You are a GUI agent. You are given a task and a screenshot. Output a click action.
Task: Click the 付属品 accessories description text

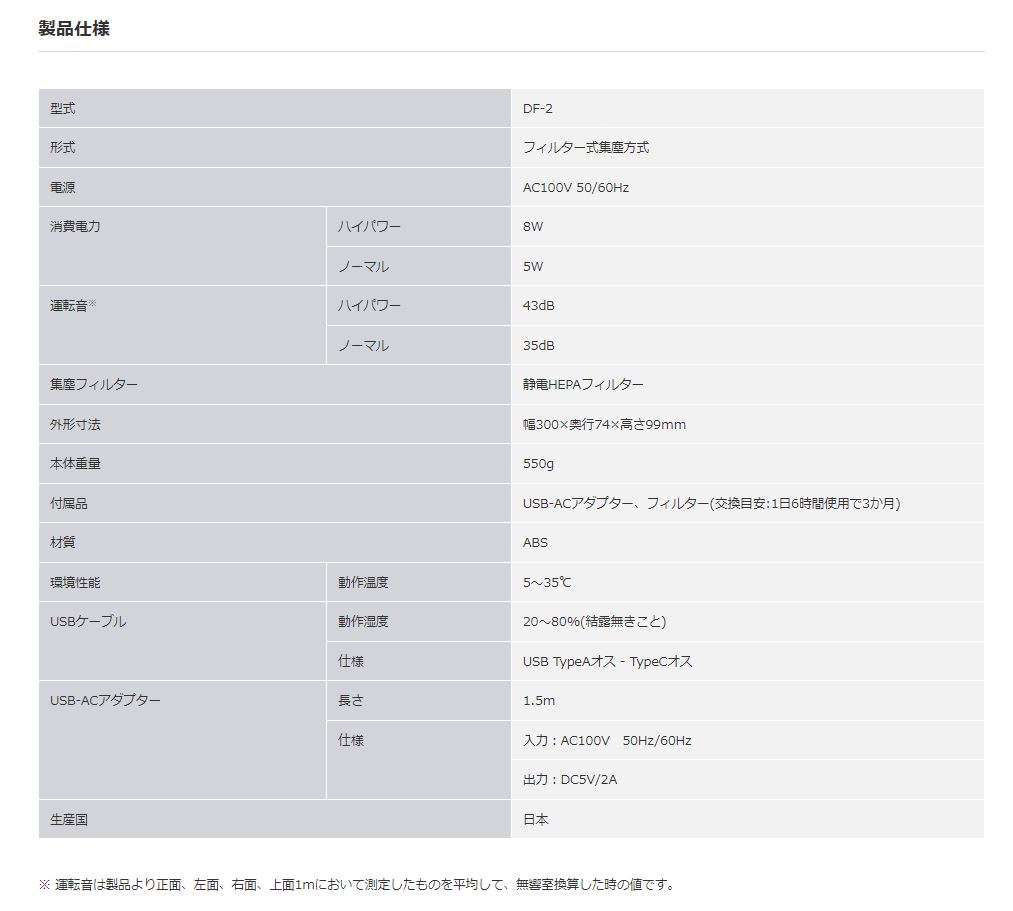pyautogui.click(x=710, y=503)
